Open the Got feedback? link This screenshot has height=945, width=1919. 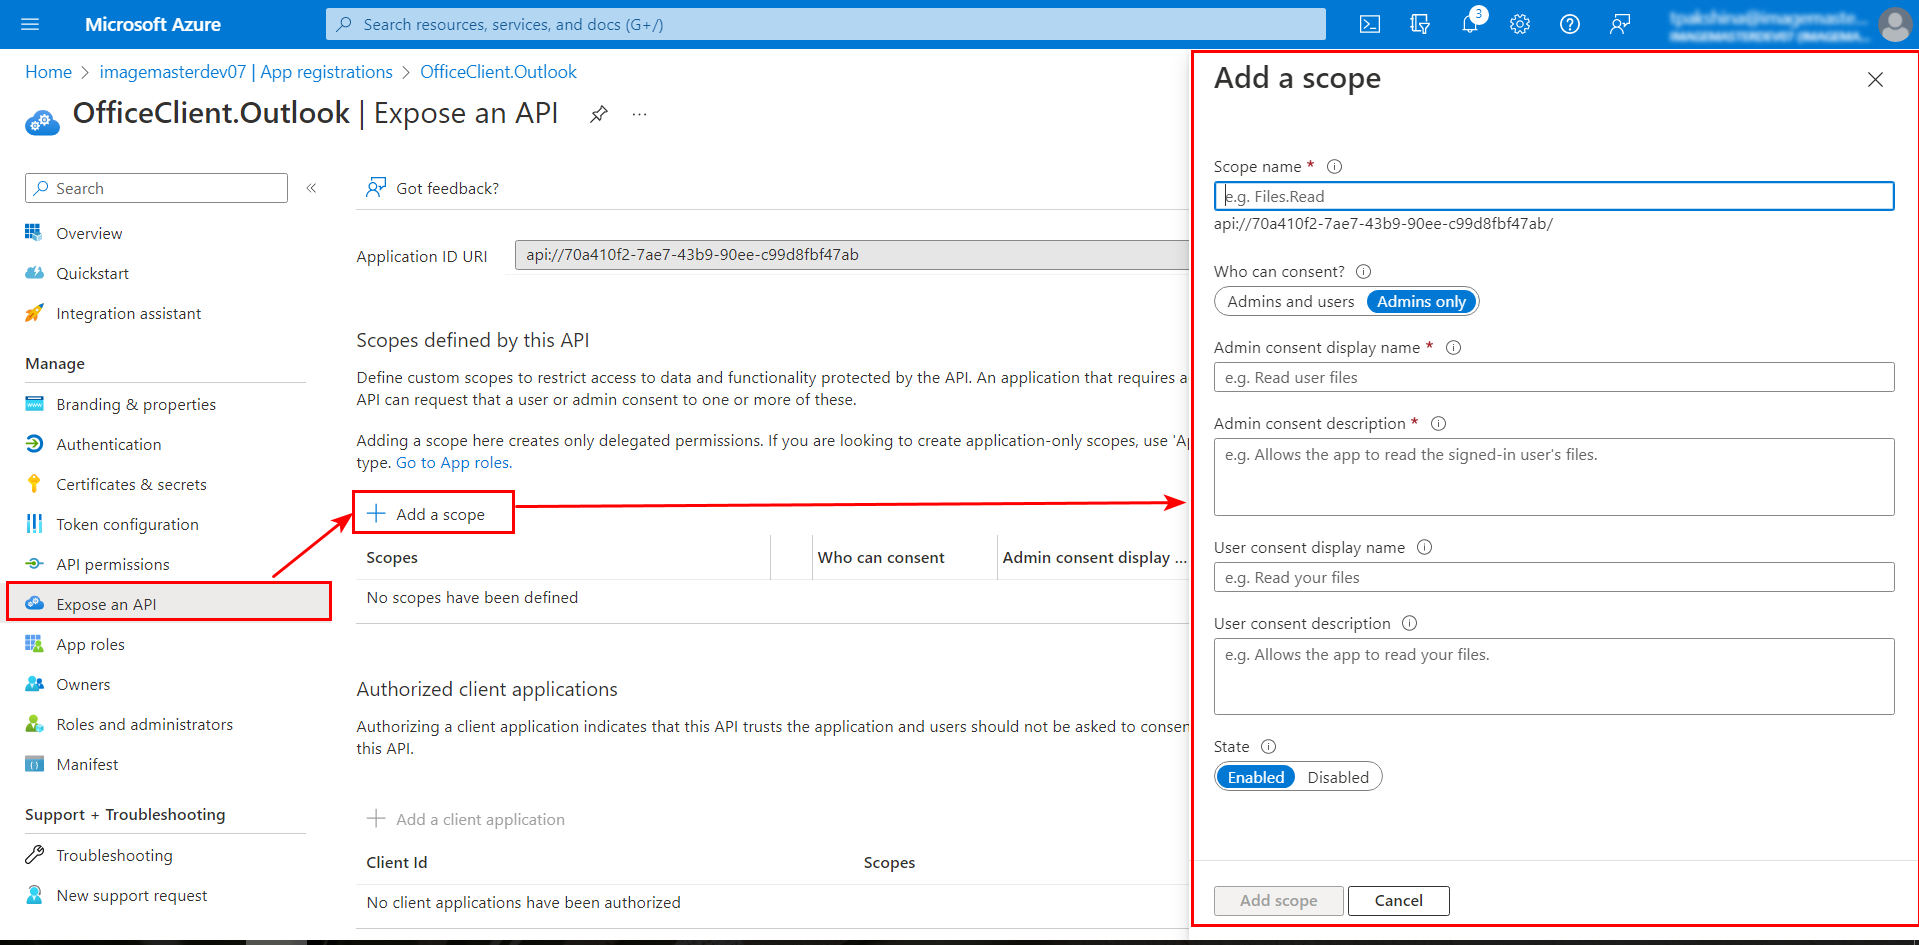[x=433, y=188]
